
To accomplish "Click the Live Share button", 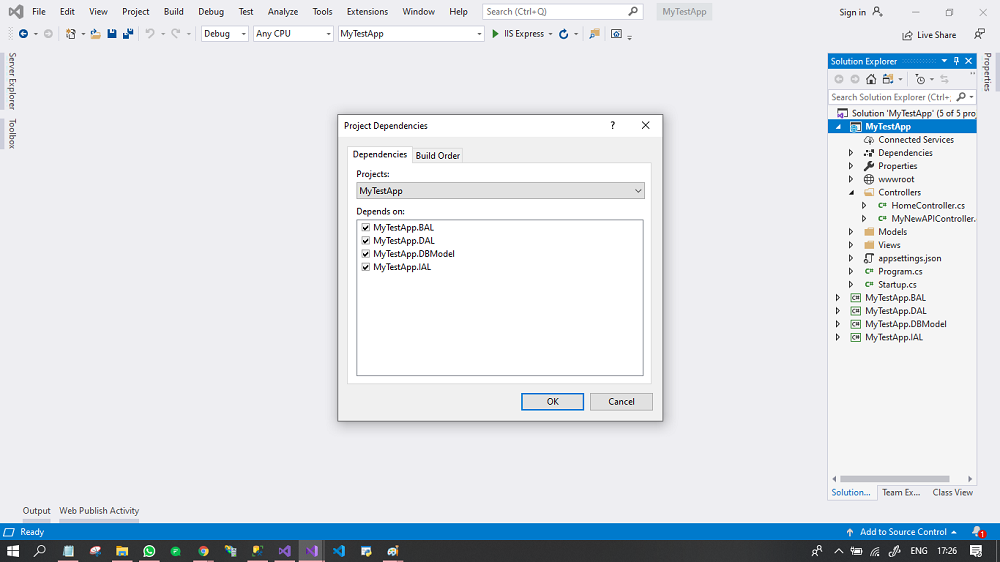I will (929, 35).
